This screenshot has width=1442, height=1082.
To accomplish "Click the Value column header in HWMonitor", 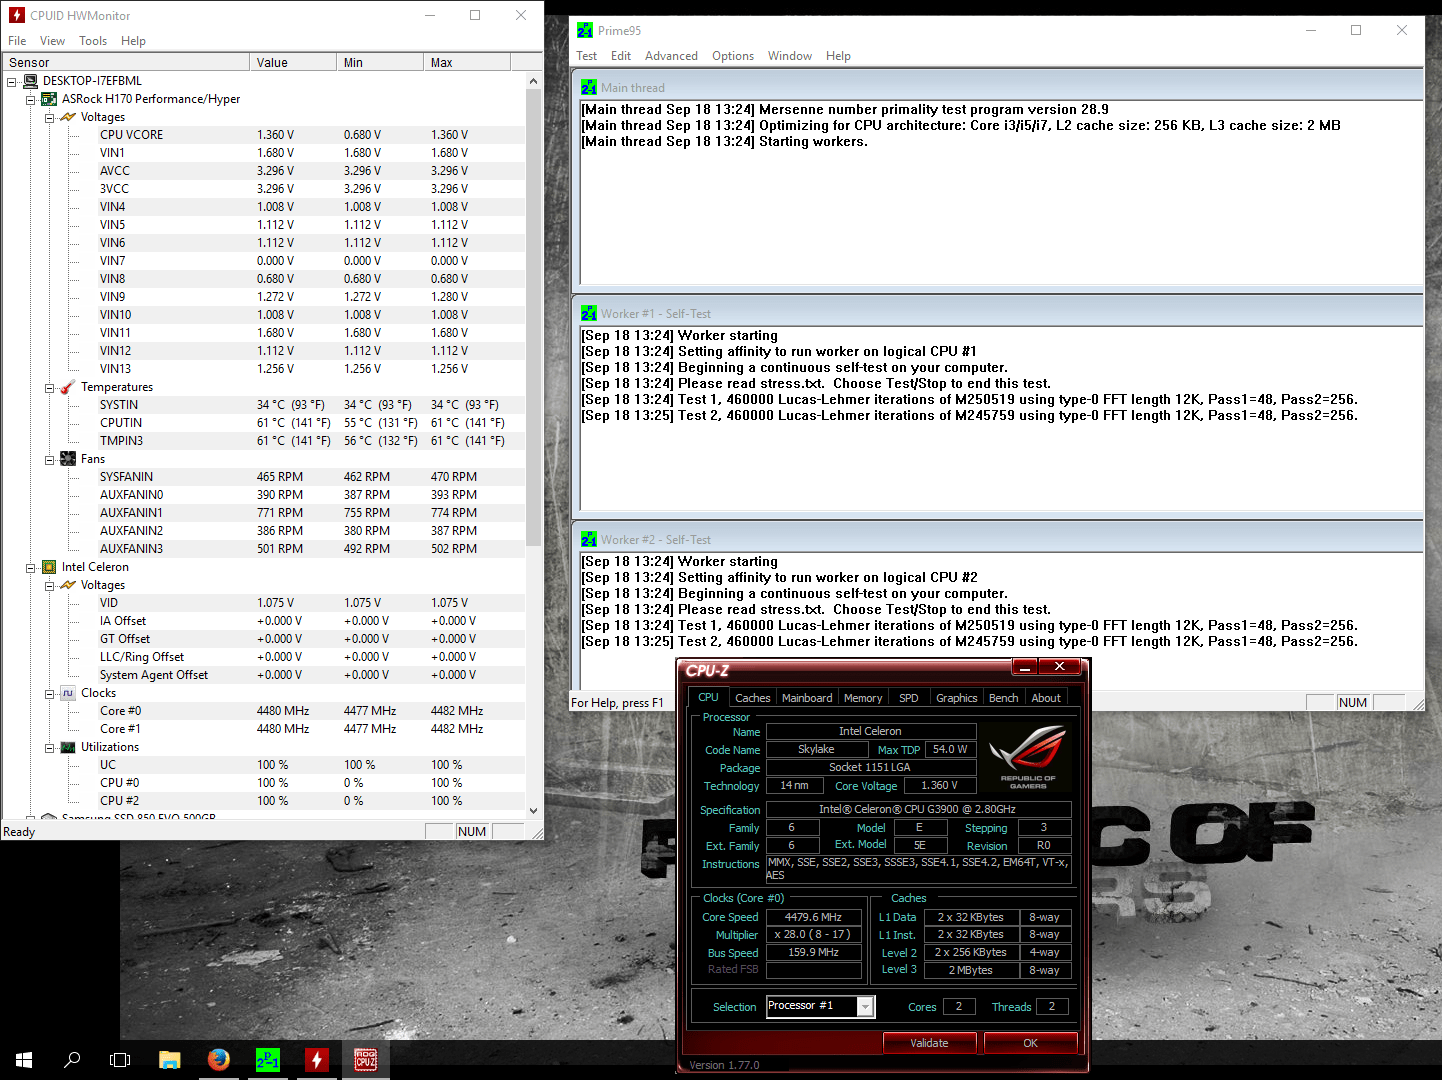I will pyautogui.click(x=293, y=62).
